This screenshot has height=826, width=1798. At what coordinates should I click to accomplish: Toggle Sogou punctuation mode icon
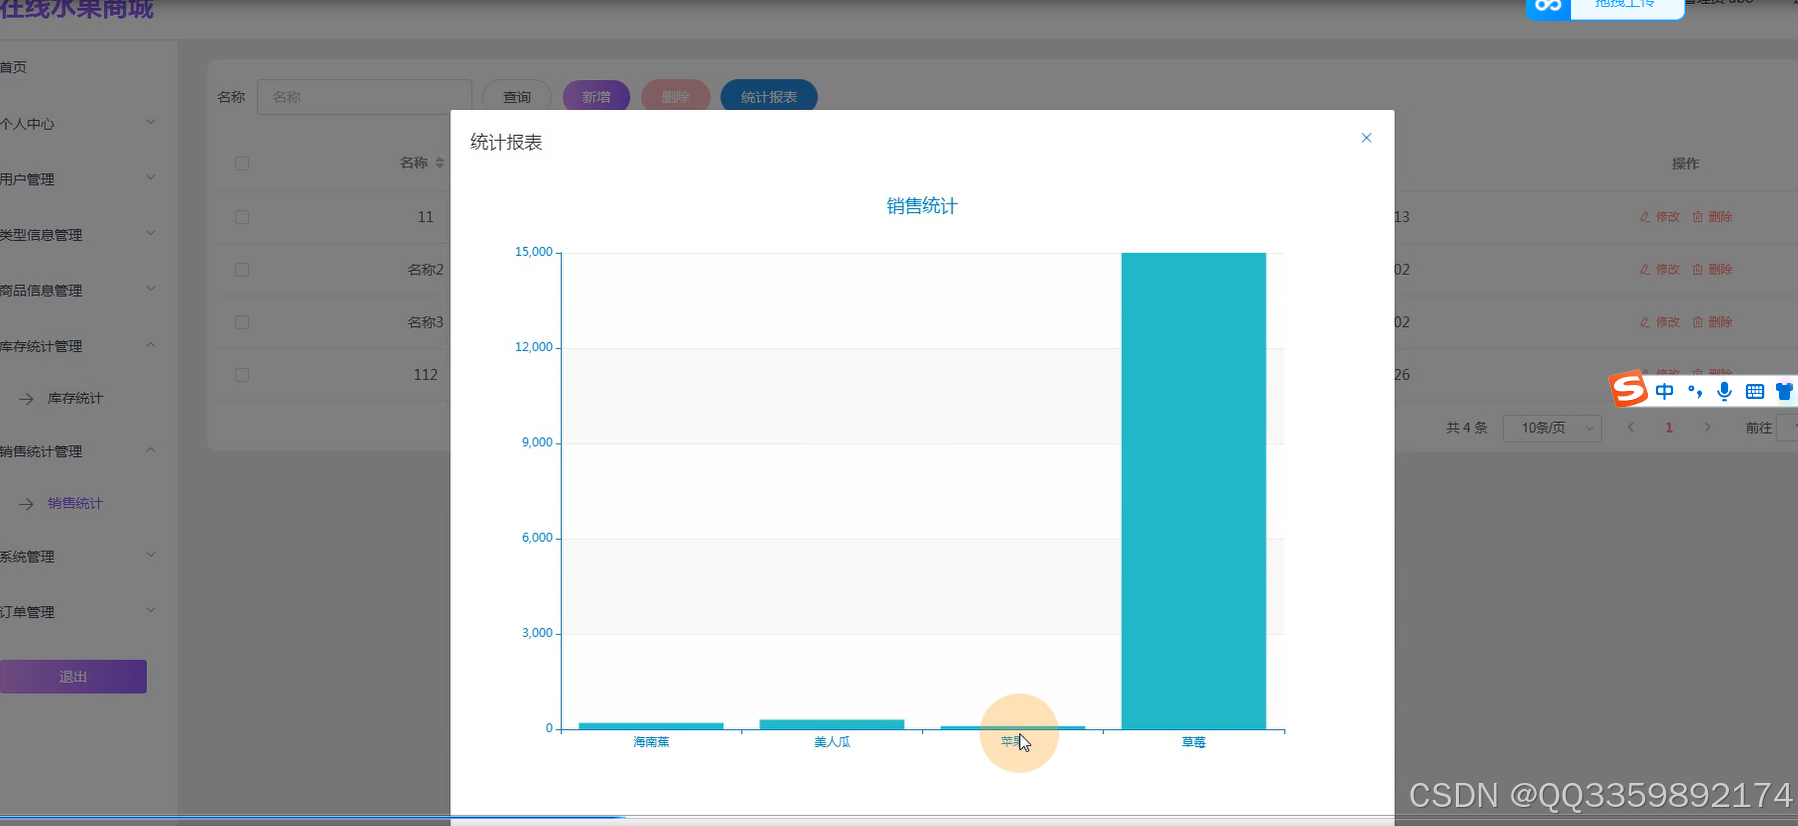1695,392
